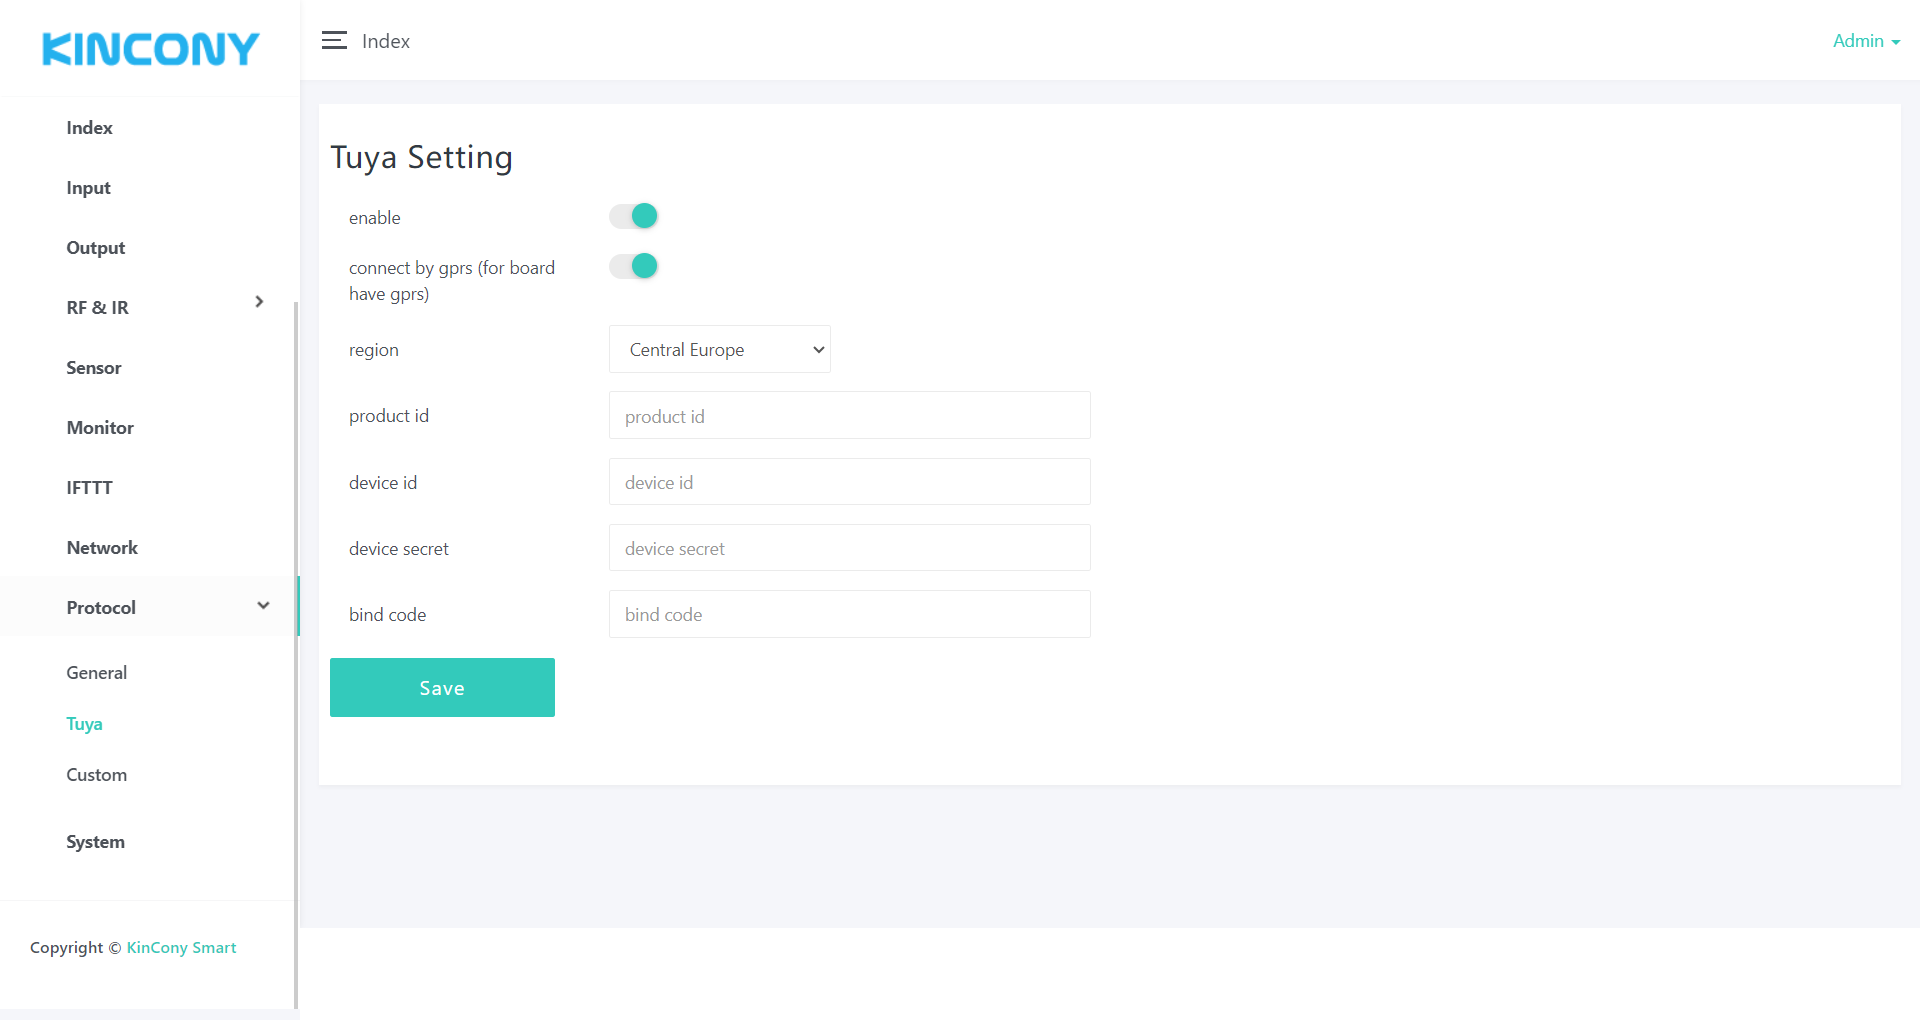
Task: Click into the bind code field
Action: click(849, 614)
